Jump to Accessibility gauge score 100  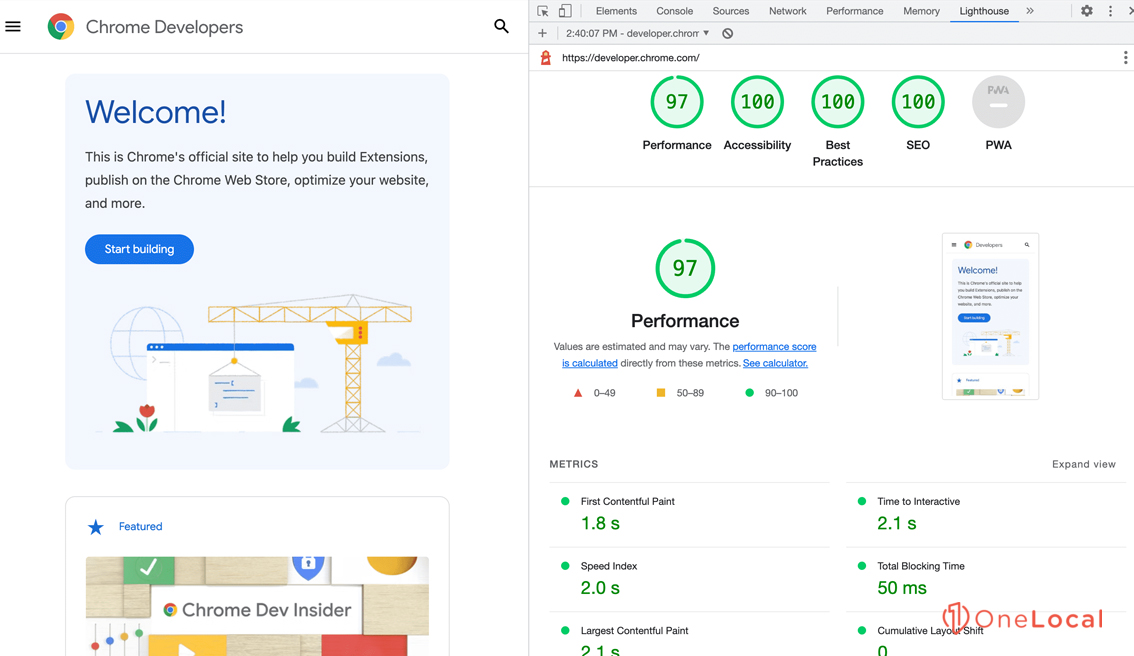[x=757, y=102]
